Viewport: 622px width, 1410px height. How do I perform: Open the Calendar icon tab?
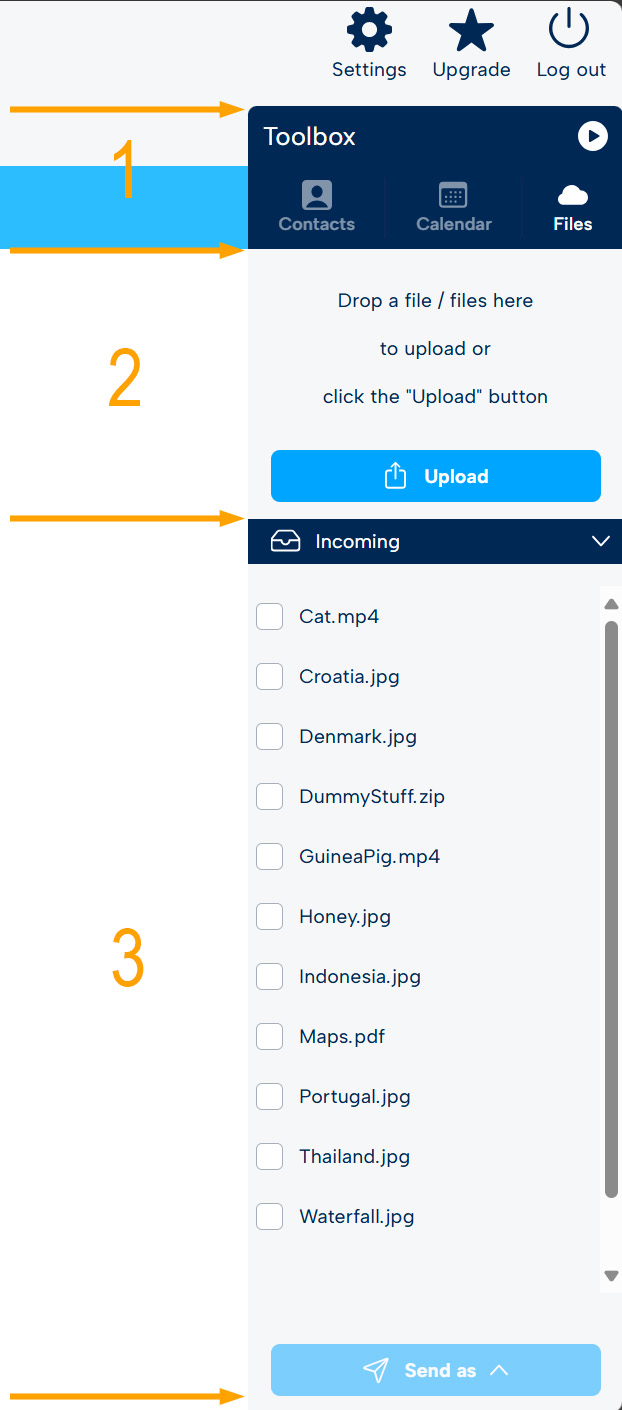453,195
